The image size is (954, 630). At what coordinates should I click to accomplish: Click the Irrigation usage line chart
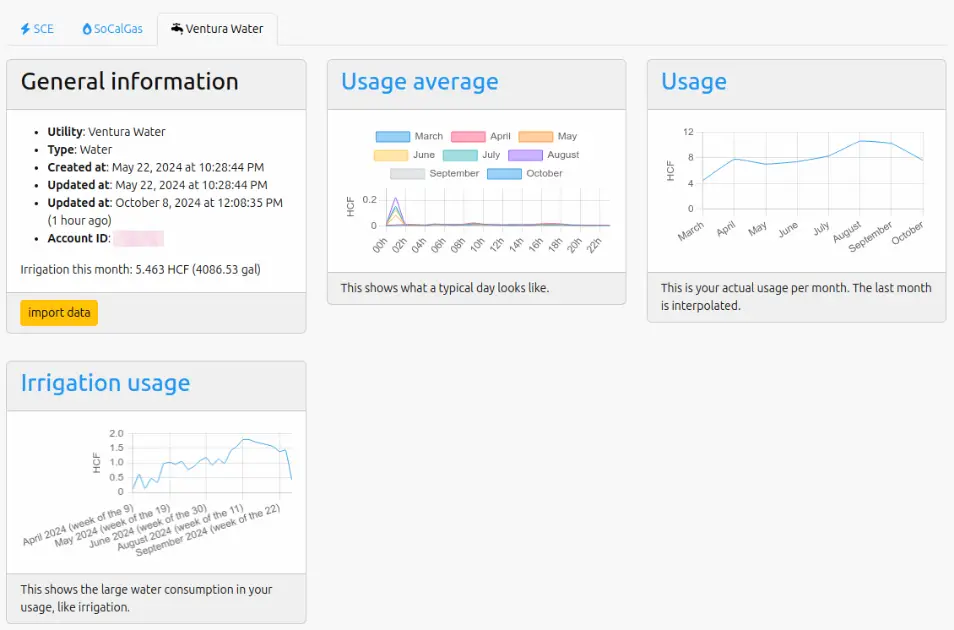pyautogui.click(x=210, y=462)
